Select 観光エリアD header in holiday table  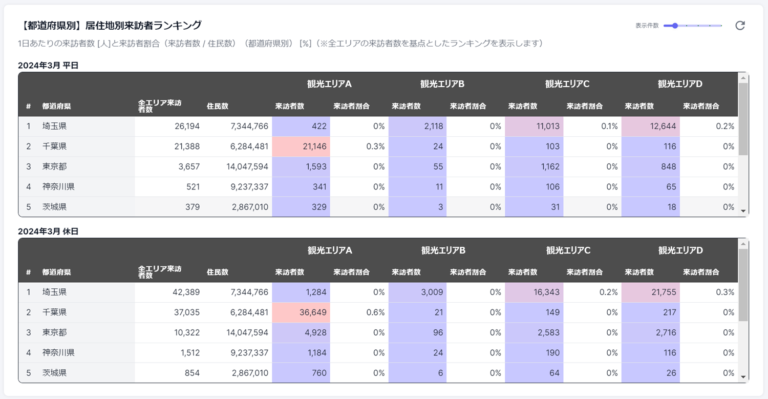coord(680,251)
